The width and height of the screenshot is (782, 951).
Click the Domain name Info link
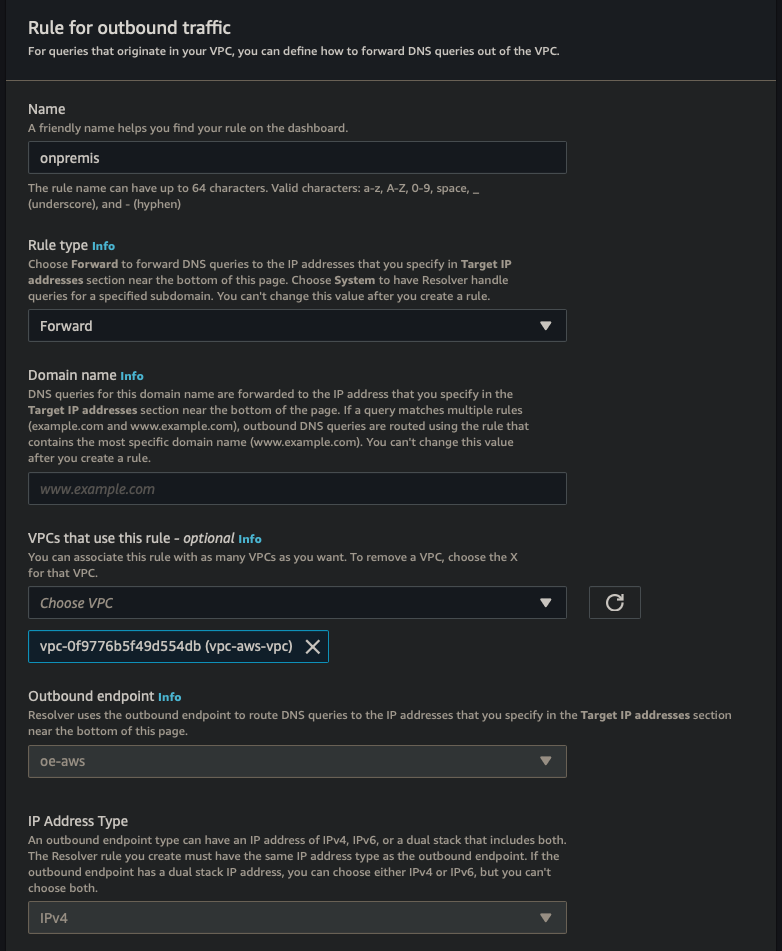point(131,376)
